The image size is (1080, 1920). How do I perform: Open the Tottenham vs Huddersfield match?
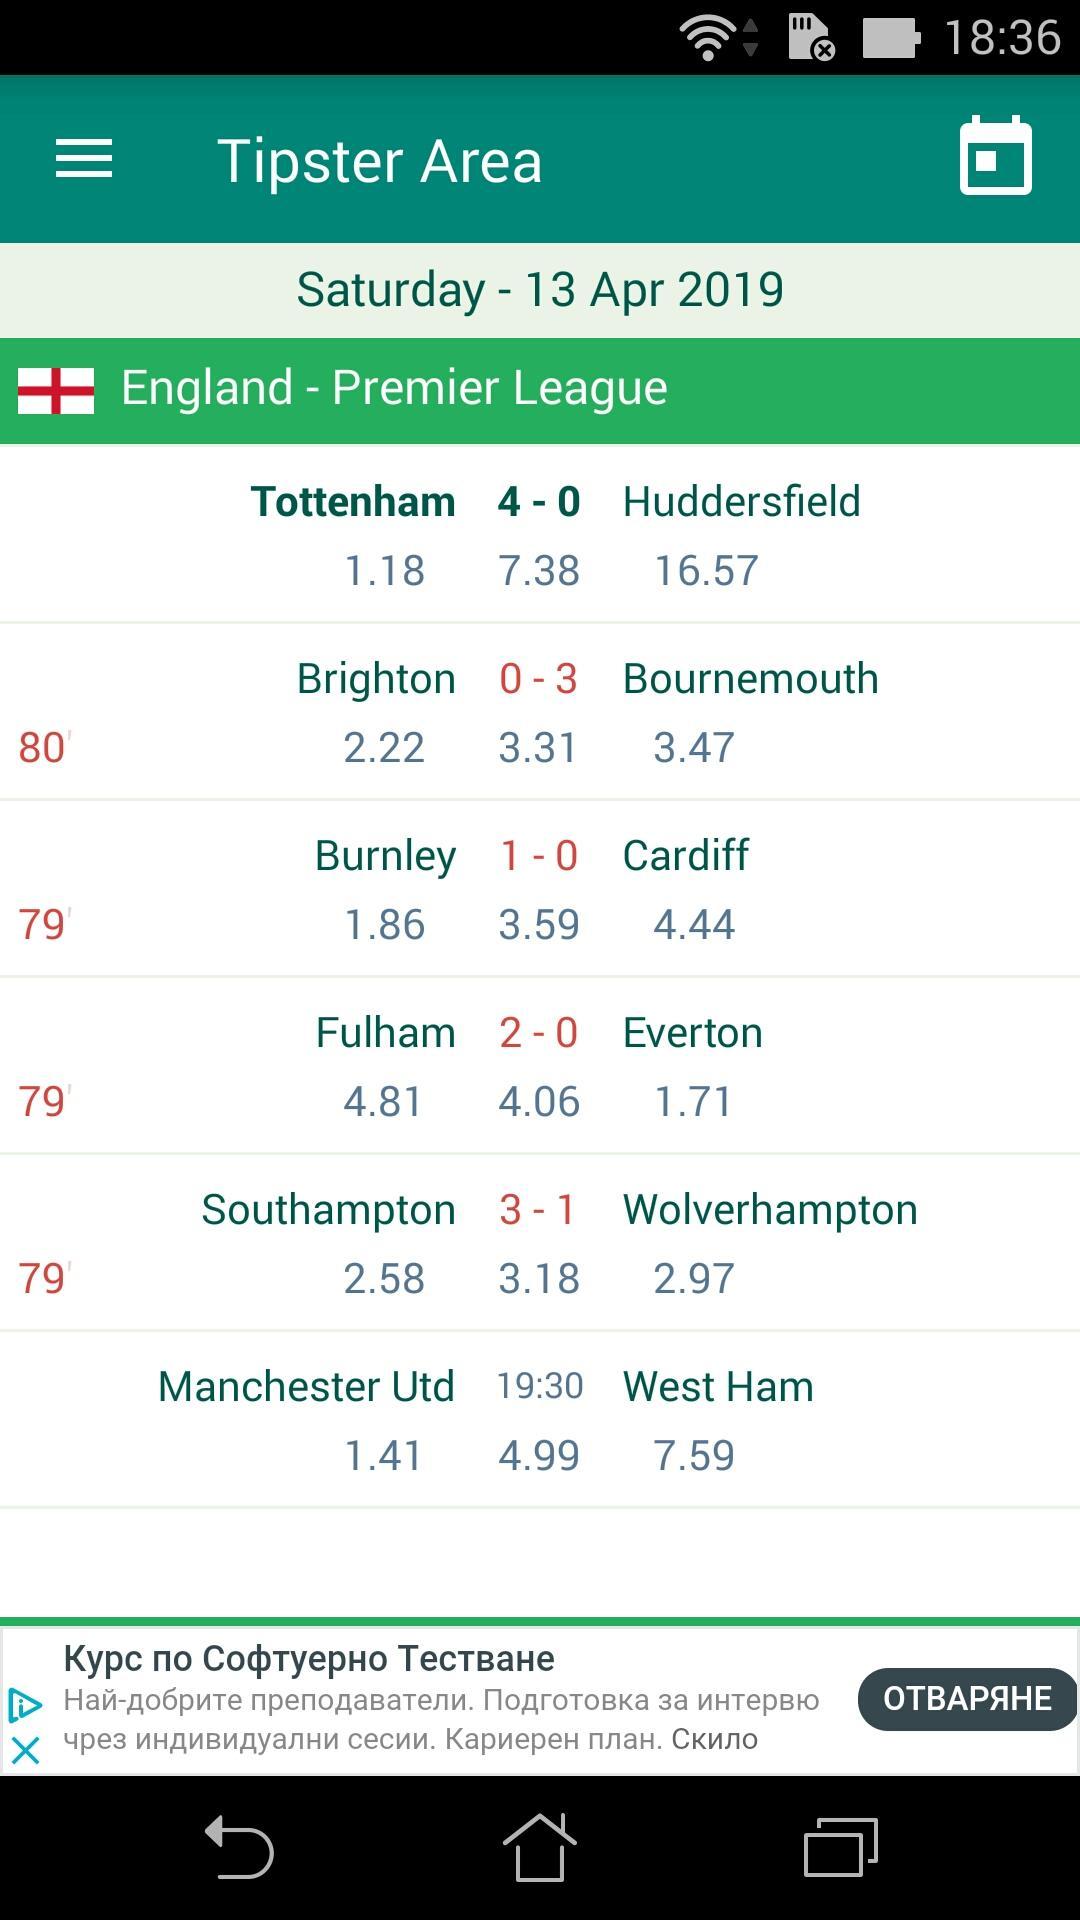540,534
